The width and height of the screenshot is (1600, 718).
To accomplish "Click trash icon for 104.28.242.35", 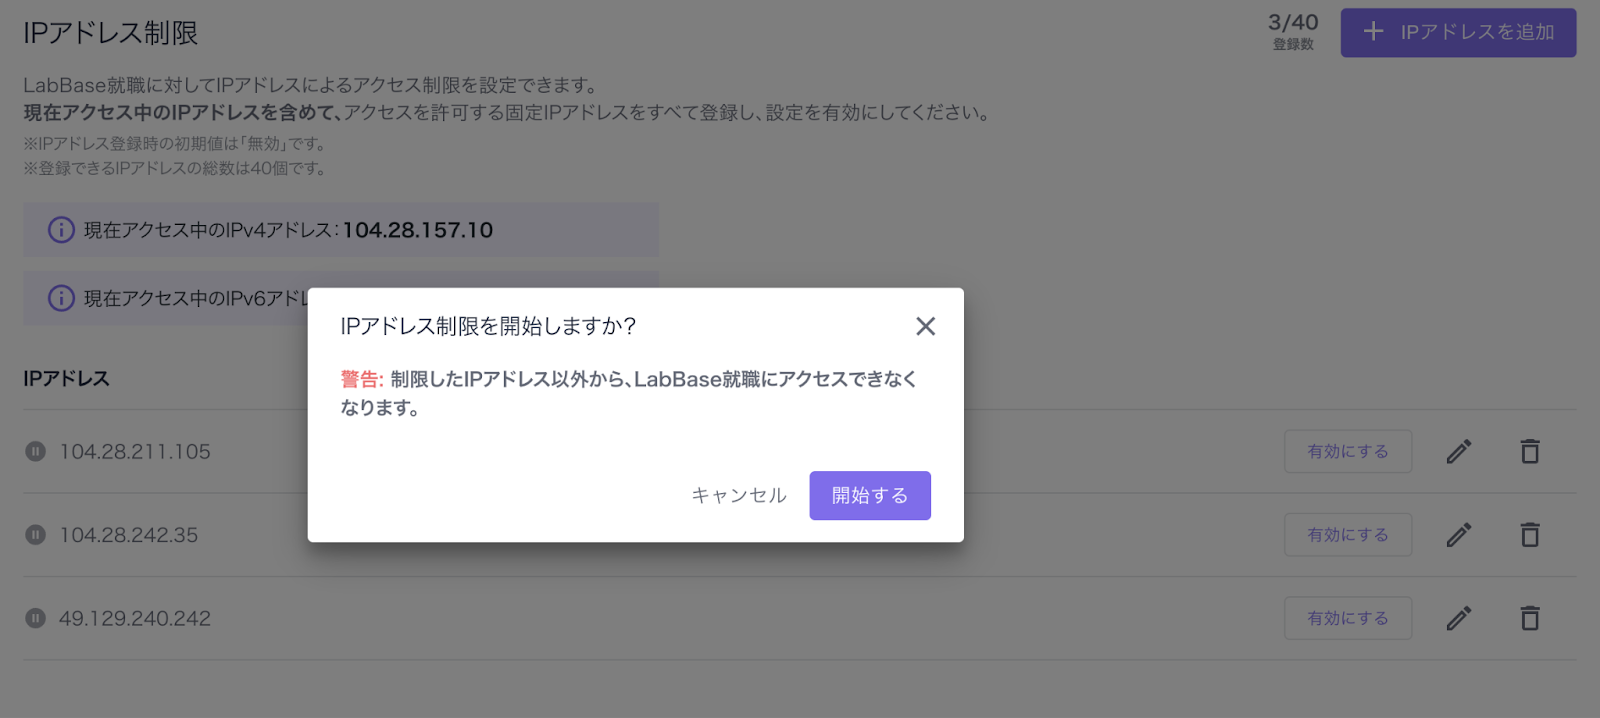I will point(1529,535).
